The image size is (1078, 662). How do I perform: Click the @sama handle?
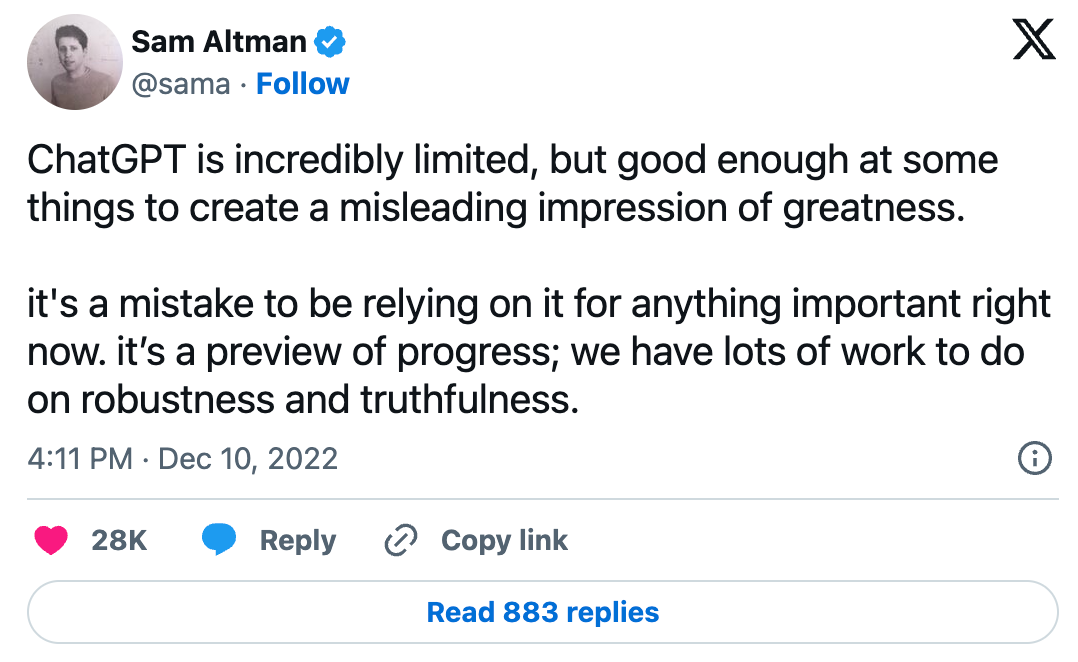point(181,84)
